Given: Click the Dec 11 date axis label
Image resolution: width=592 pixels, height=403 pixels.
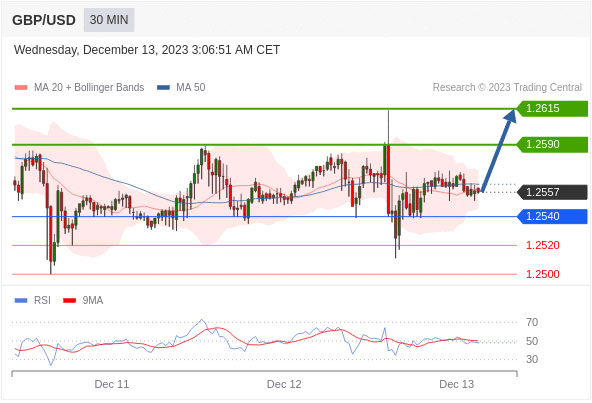Looking at the screenshot, I should pyautogui.click(x=112, y=384).
